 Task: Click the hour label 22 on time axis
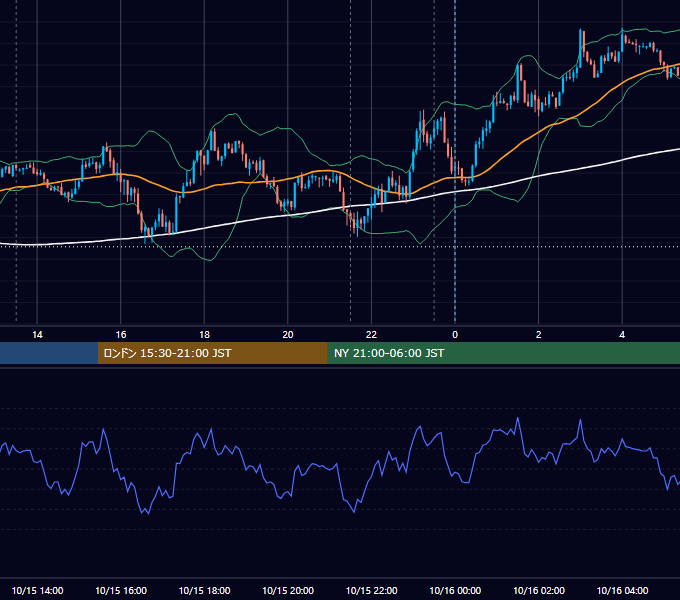click(371, 335)
